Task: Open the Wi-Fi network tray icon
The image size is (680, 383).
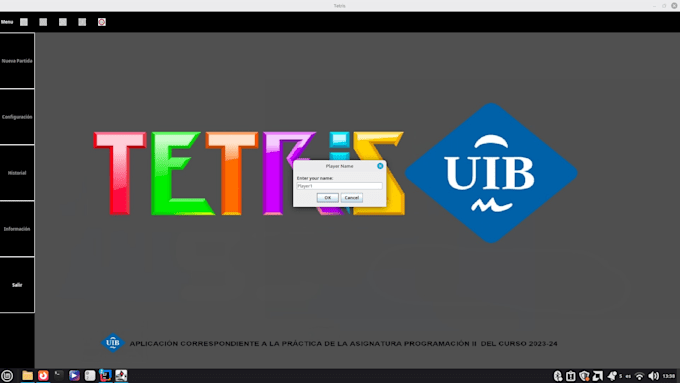Action: [639, 376]
